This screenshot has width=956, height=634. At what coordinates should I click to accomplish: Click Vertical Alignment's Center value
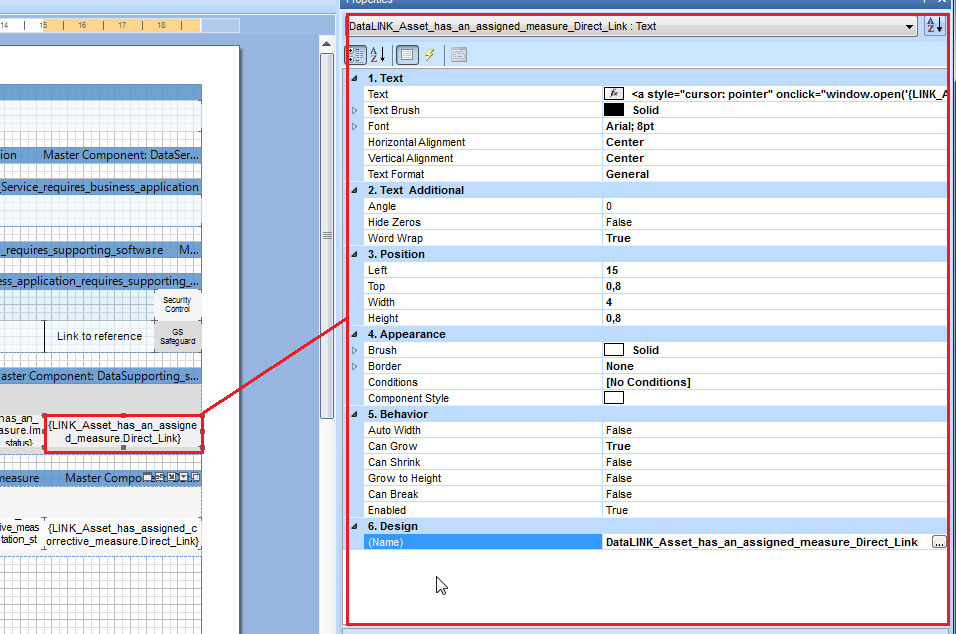coord(625,158)
